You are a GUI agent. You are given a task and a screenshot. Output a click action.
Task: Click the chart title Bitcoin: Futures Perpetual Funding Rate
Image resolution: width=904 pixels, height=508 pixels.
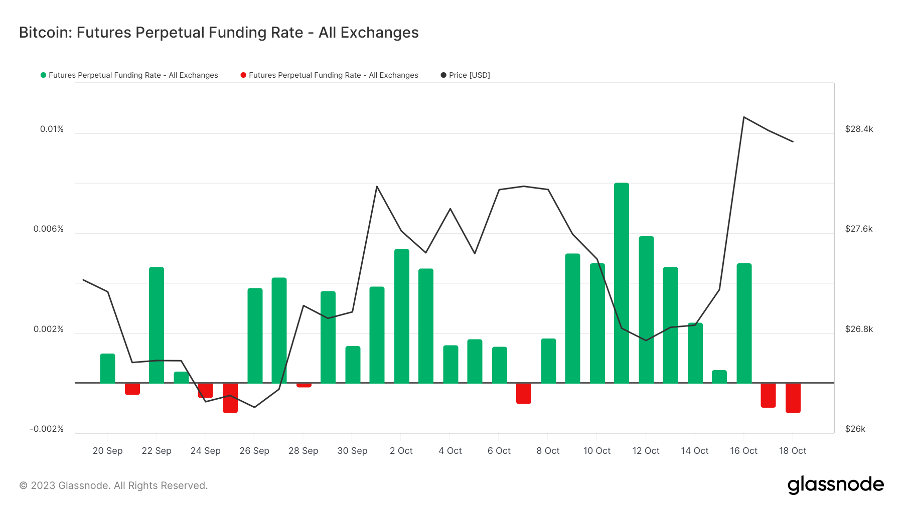pyautogui.click(x=219, y=33)
